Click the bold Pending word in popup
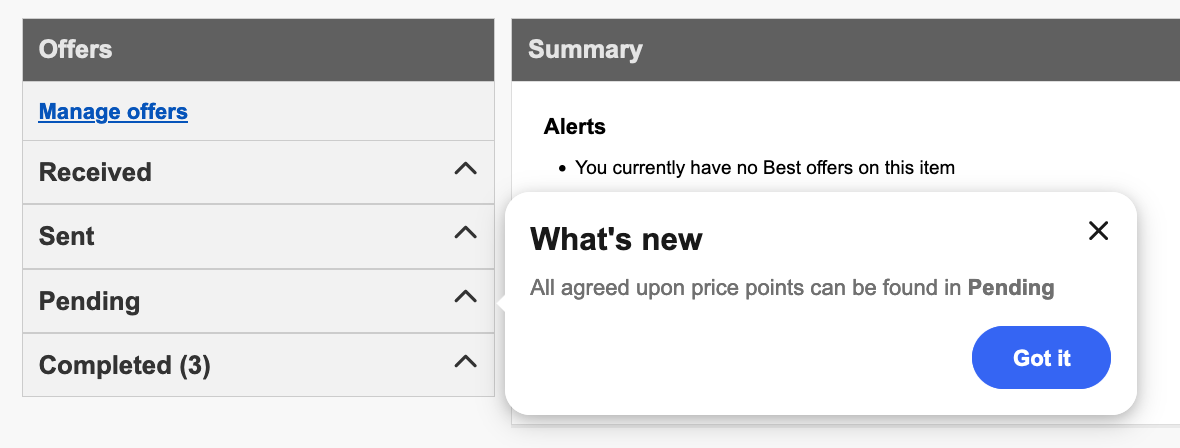 [x=1011, y=289]
